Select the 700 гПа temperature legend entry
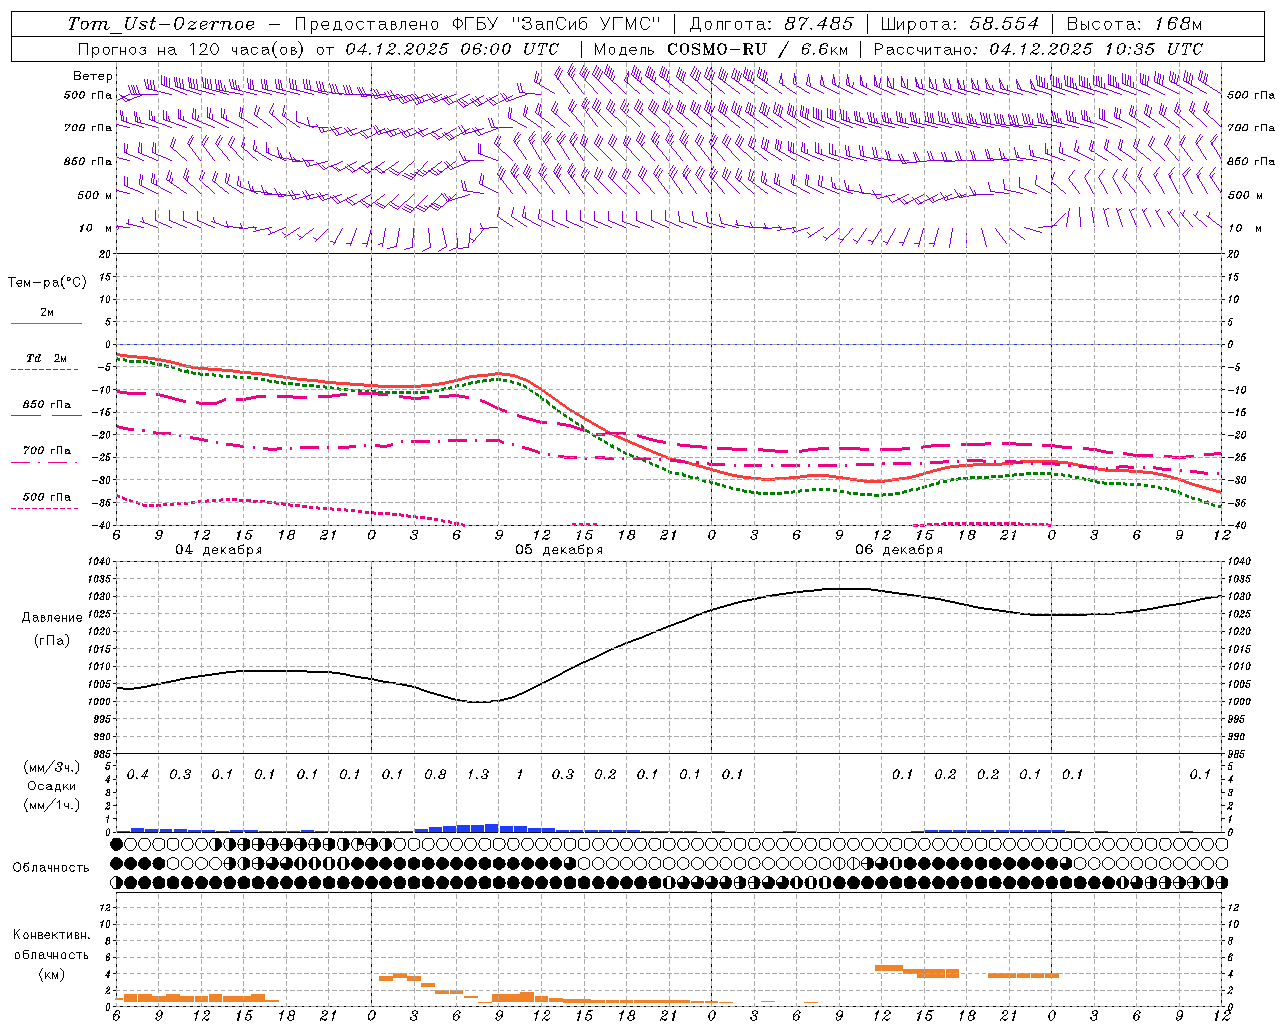 (47, 451)
